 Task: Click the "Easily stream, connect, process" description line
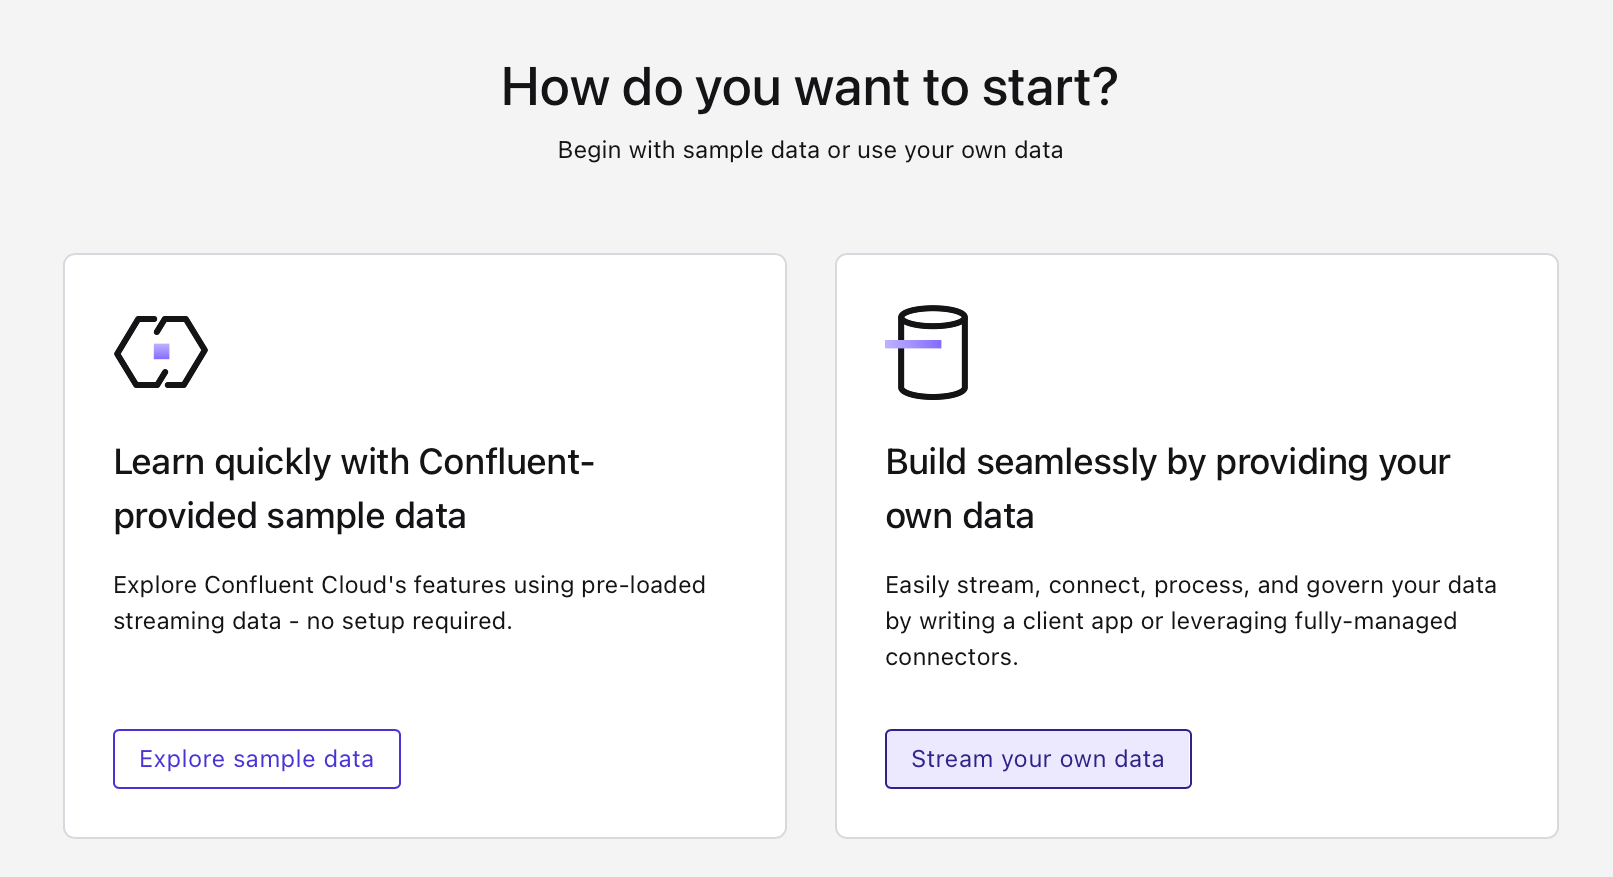1190,585
